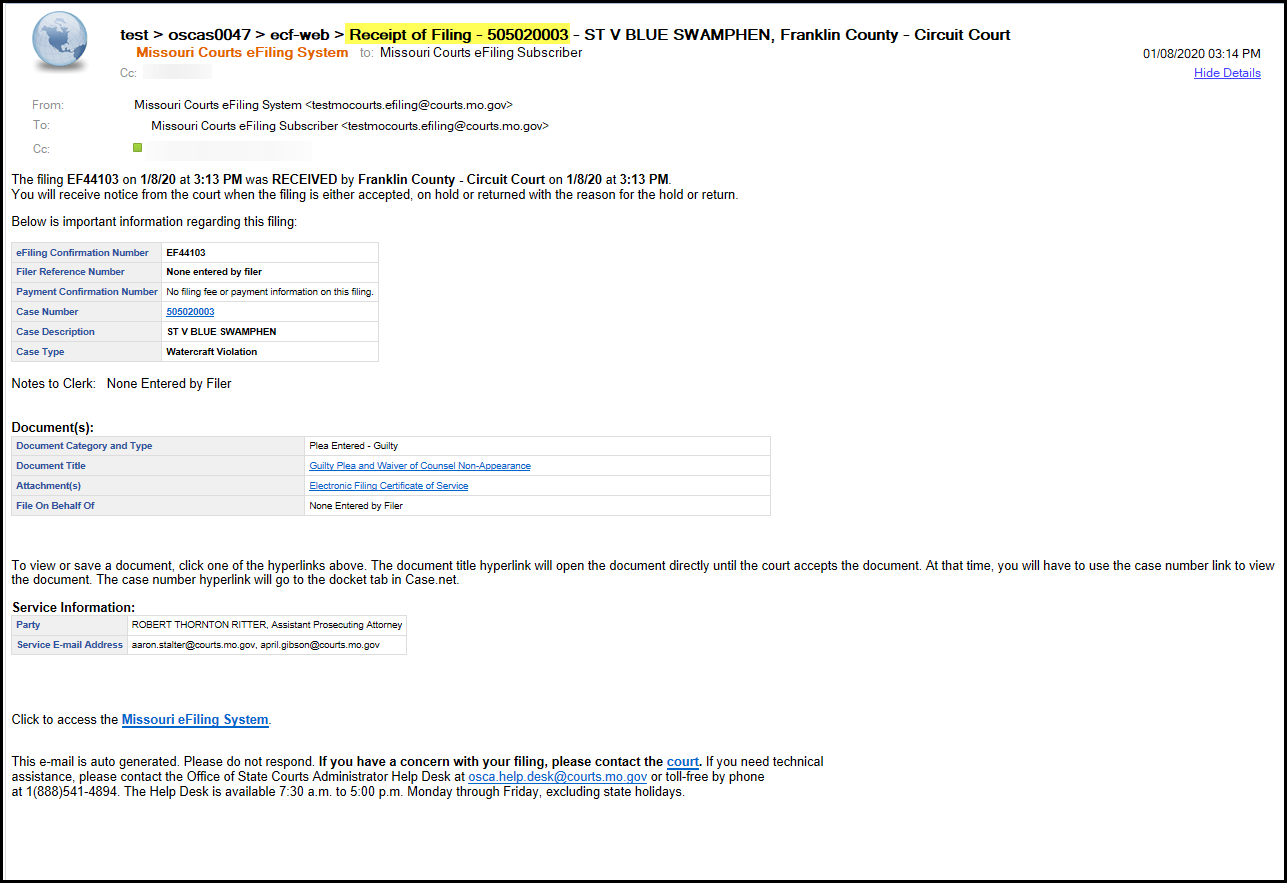The width and height of the screenshot is (1287, 883).
Task: Open case number 505020003 link
Action: (190, 312)
